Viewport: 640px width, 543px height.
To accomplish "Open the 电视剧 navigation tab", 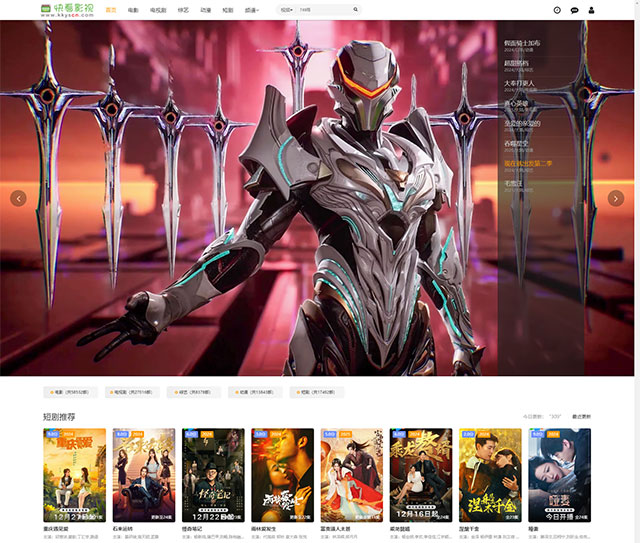I will point(158,10).
